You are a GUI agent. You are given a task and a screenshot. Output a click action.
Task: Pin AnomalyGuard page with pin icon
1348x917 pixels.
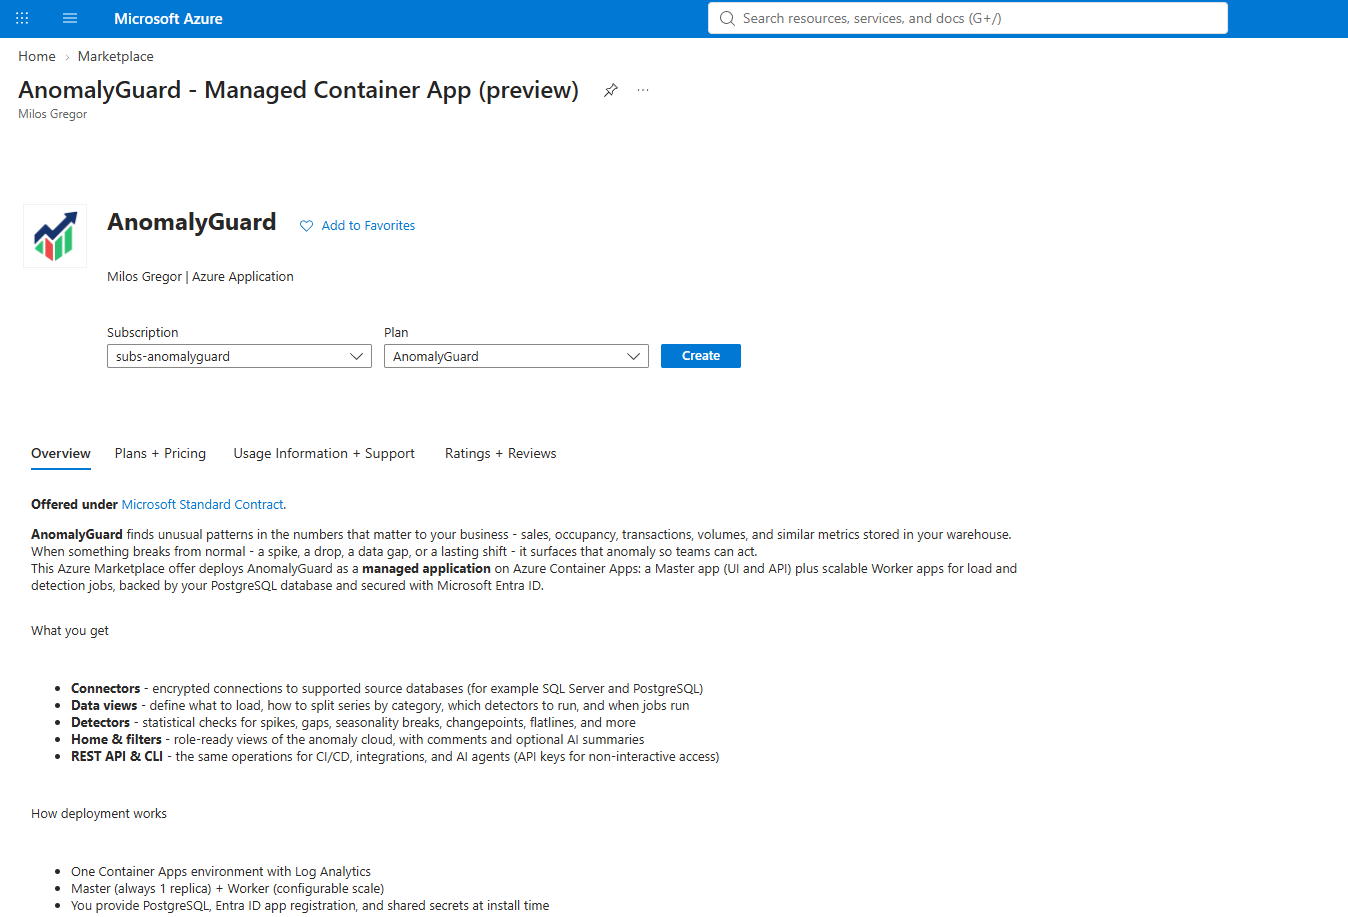coord(610,90)
